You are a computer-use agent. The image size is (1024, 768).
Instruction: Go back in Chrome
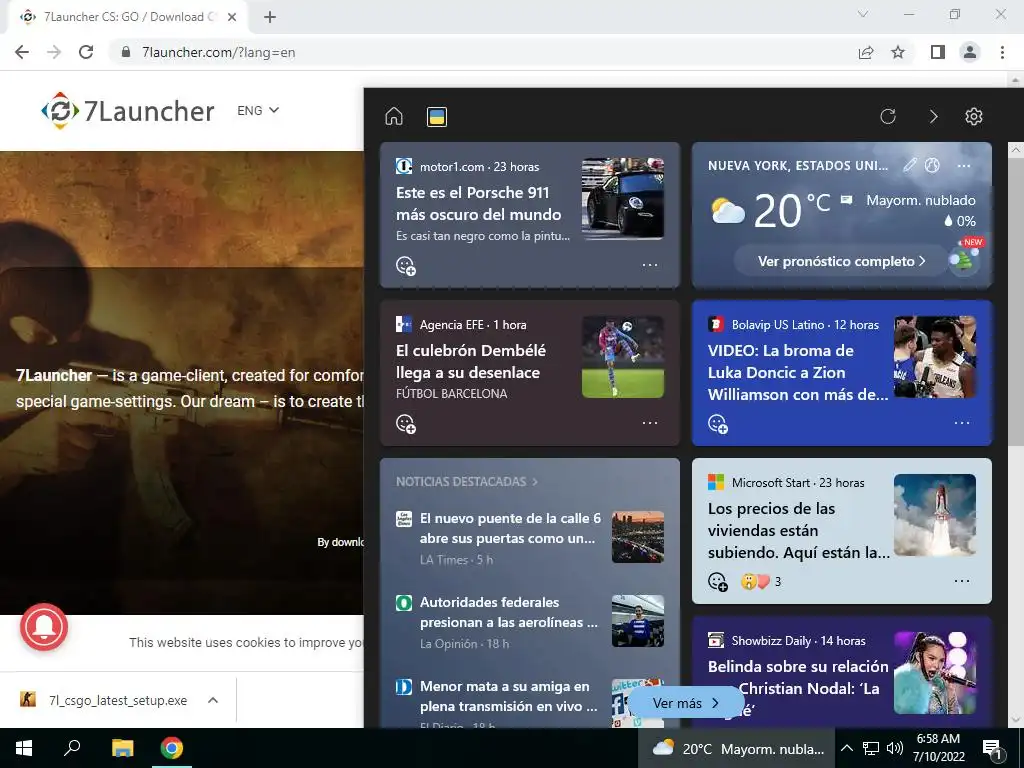(22, 52)
